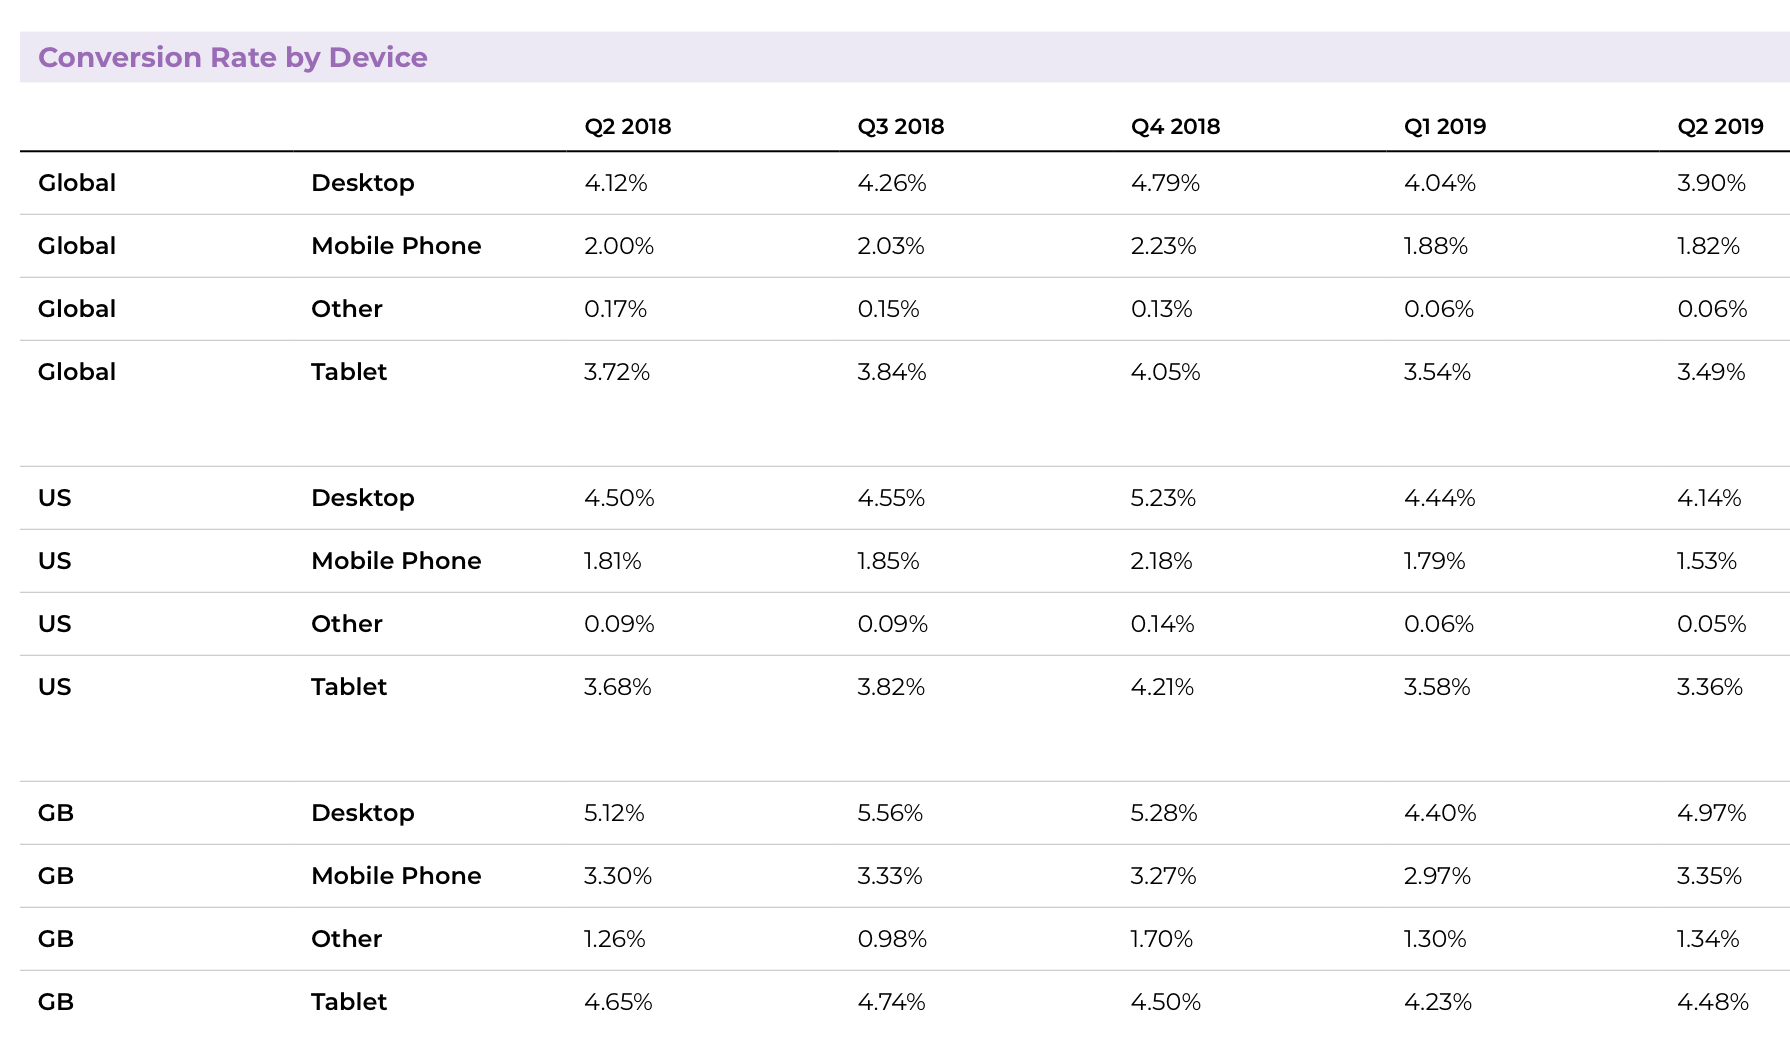Screen dimensions: 1790x1048
Task: Select the Q2 2019 column header
Action: 1719,127
